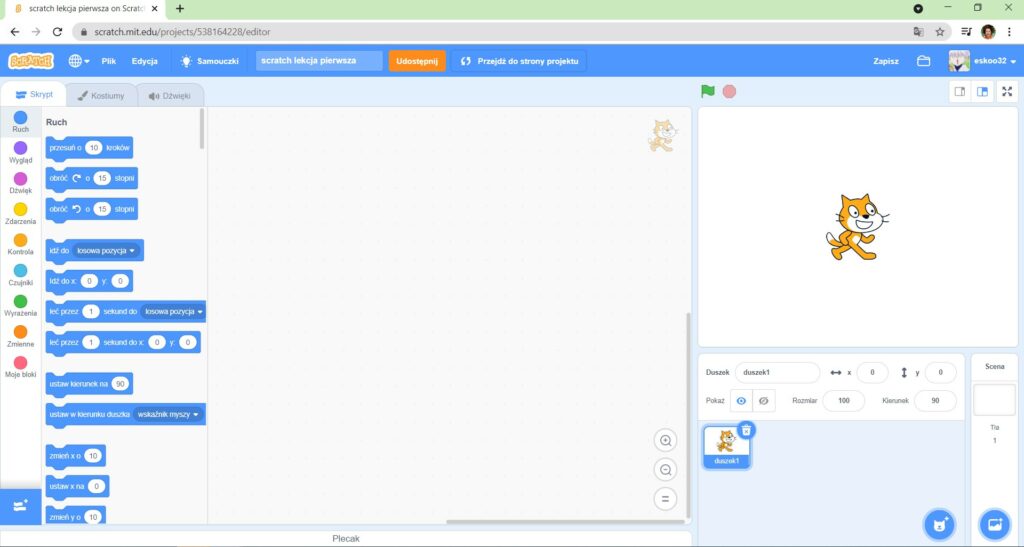Zoom in on the script workspace
Viewport: 1024px width, 547px height.
pyautogui.click(x=665, y=441)
